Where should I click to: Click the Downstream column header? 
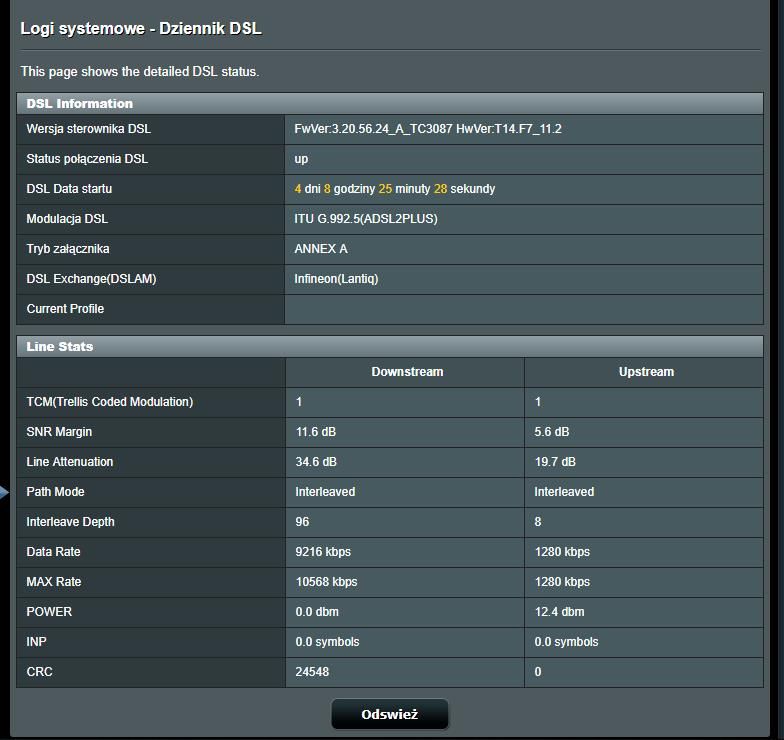(407, 372)
